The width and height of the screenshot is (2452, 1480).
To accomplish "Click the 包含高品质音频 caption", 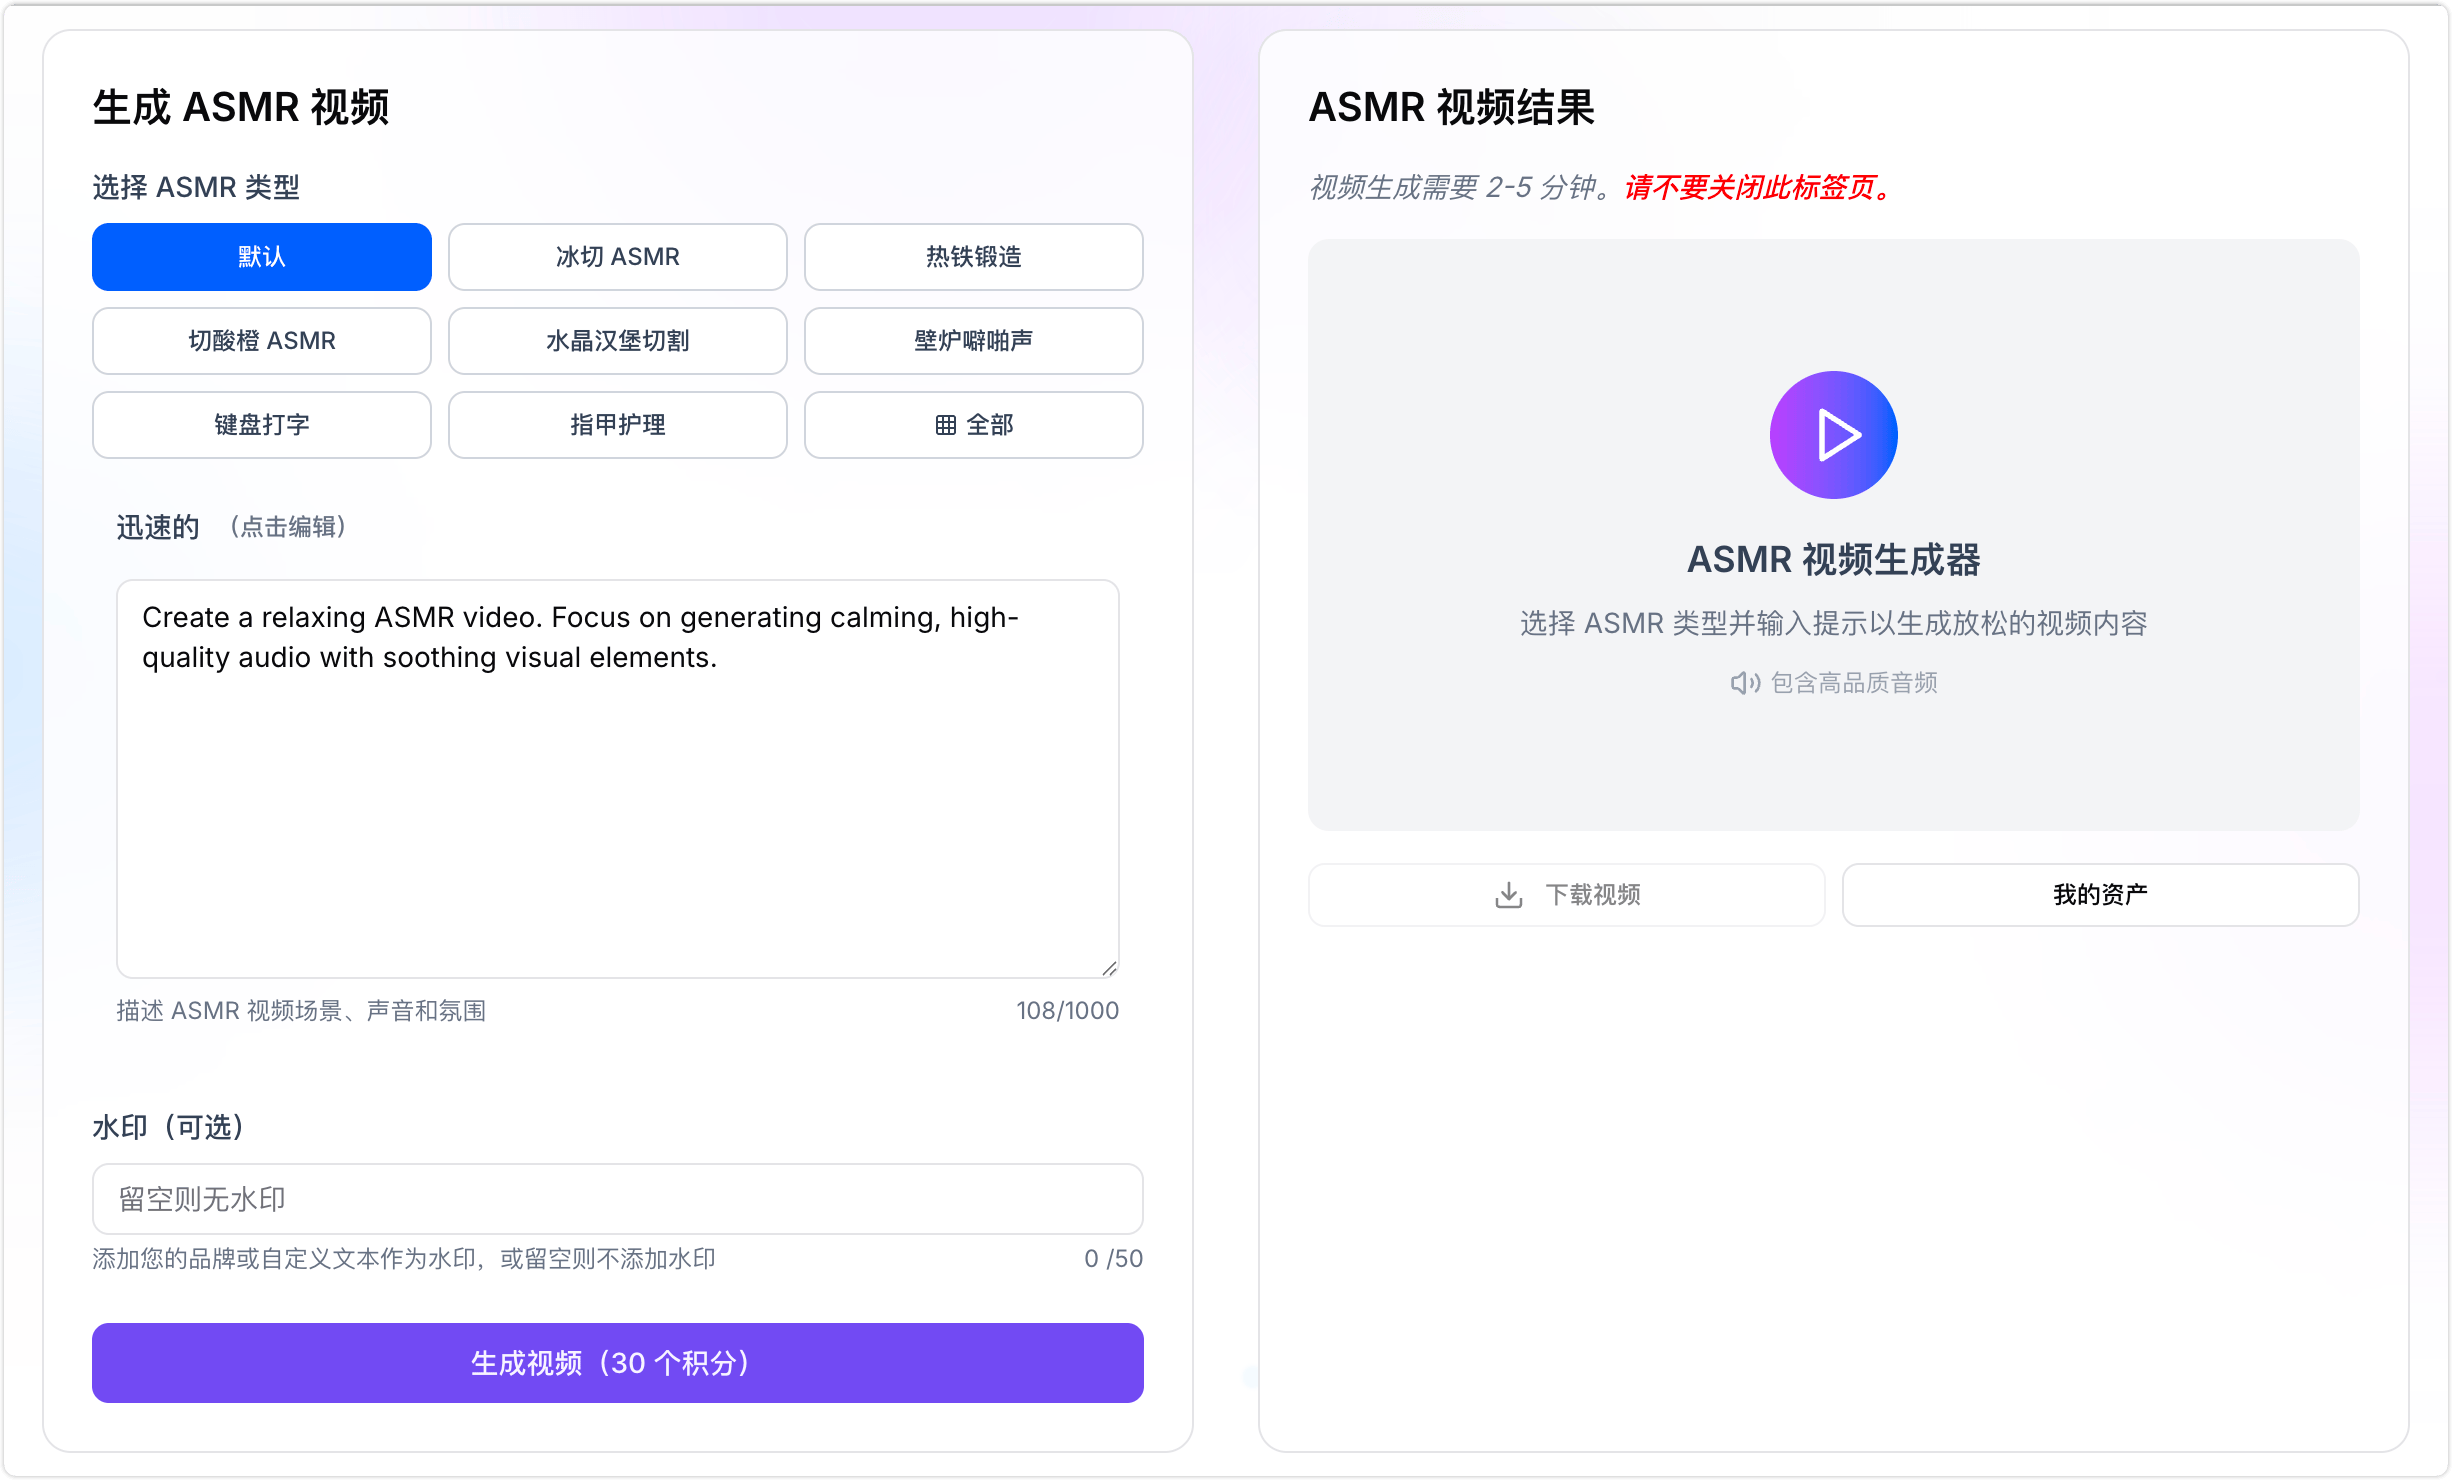I will [1854, 683].
